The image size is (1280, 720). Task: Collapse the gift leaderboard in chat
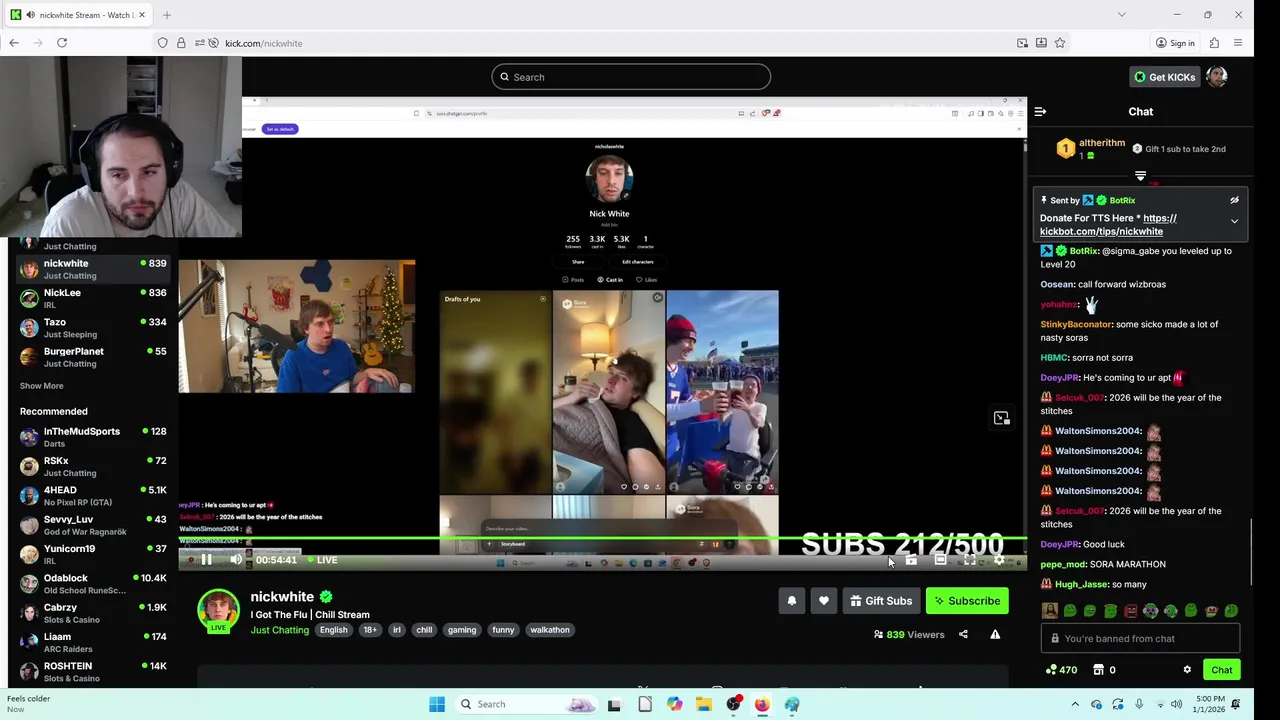pos(1140,176)
